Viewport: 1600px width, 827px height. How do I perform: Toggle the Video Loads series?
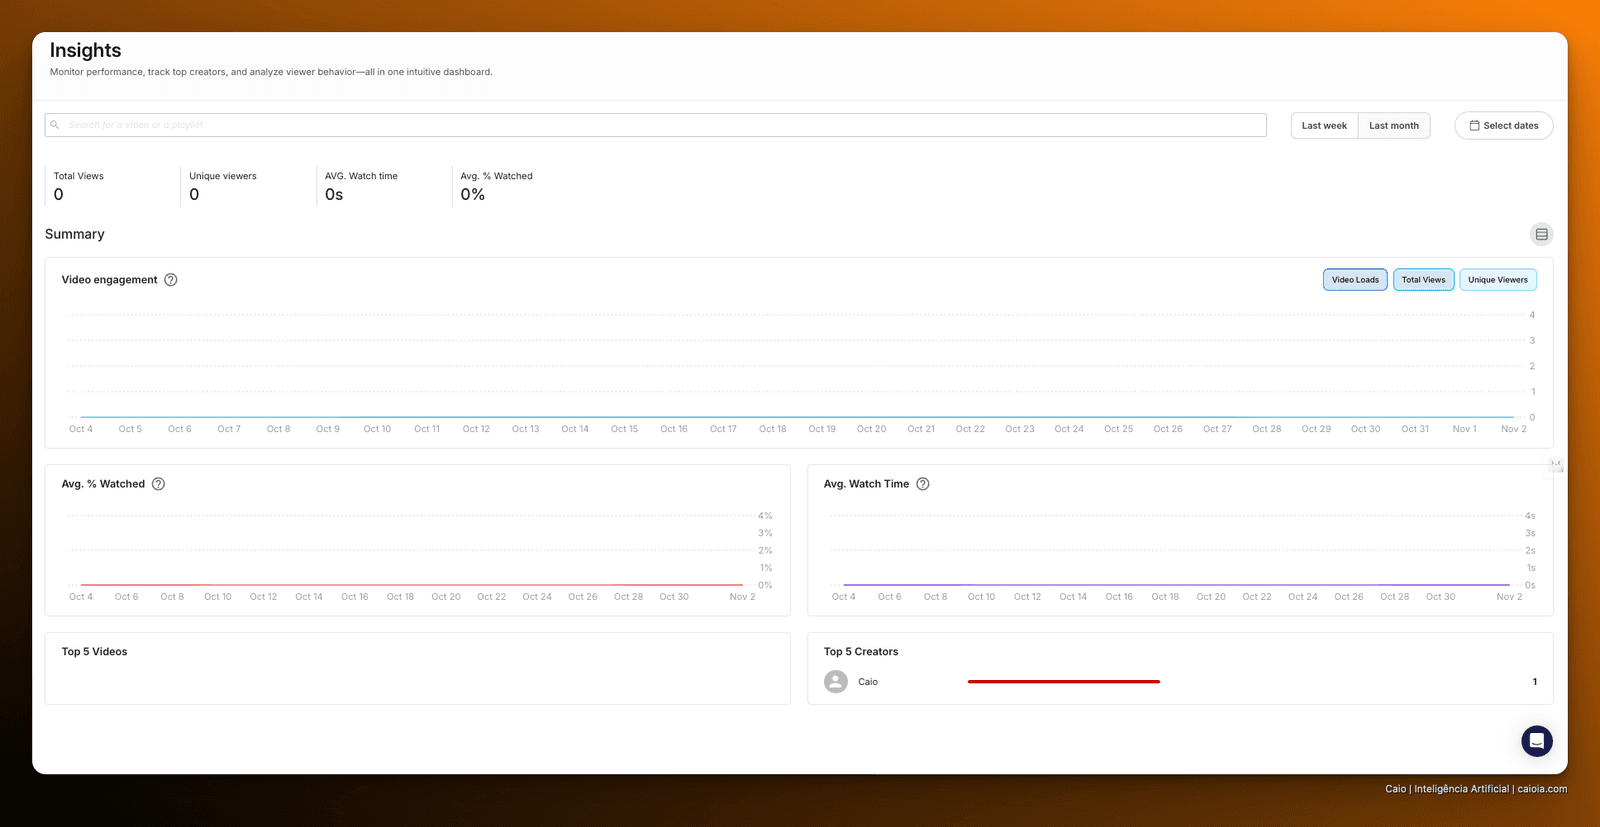click(1355, 280)
